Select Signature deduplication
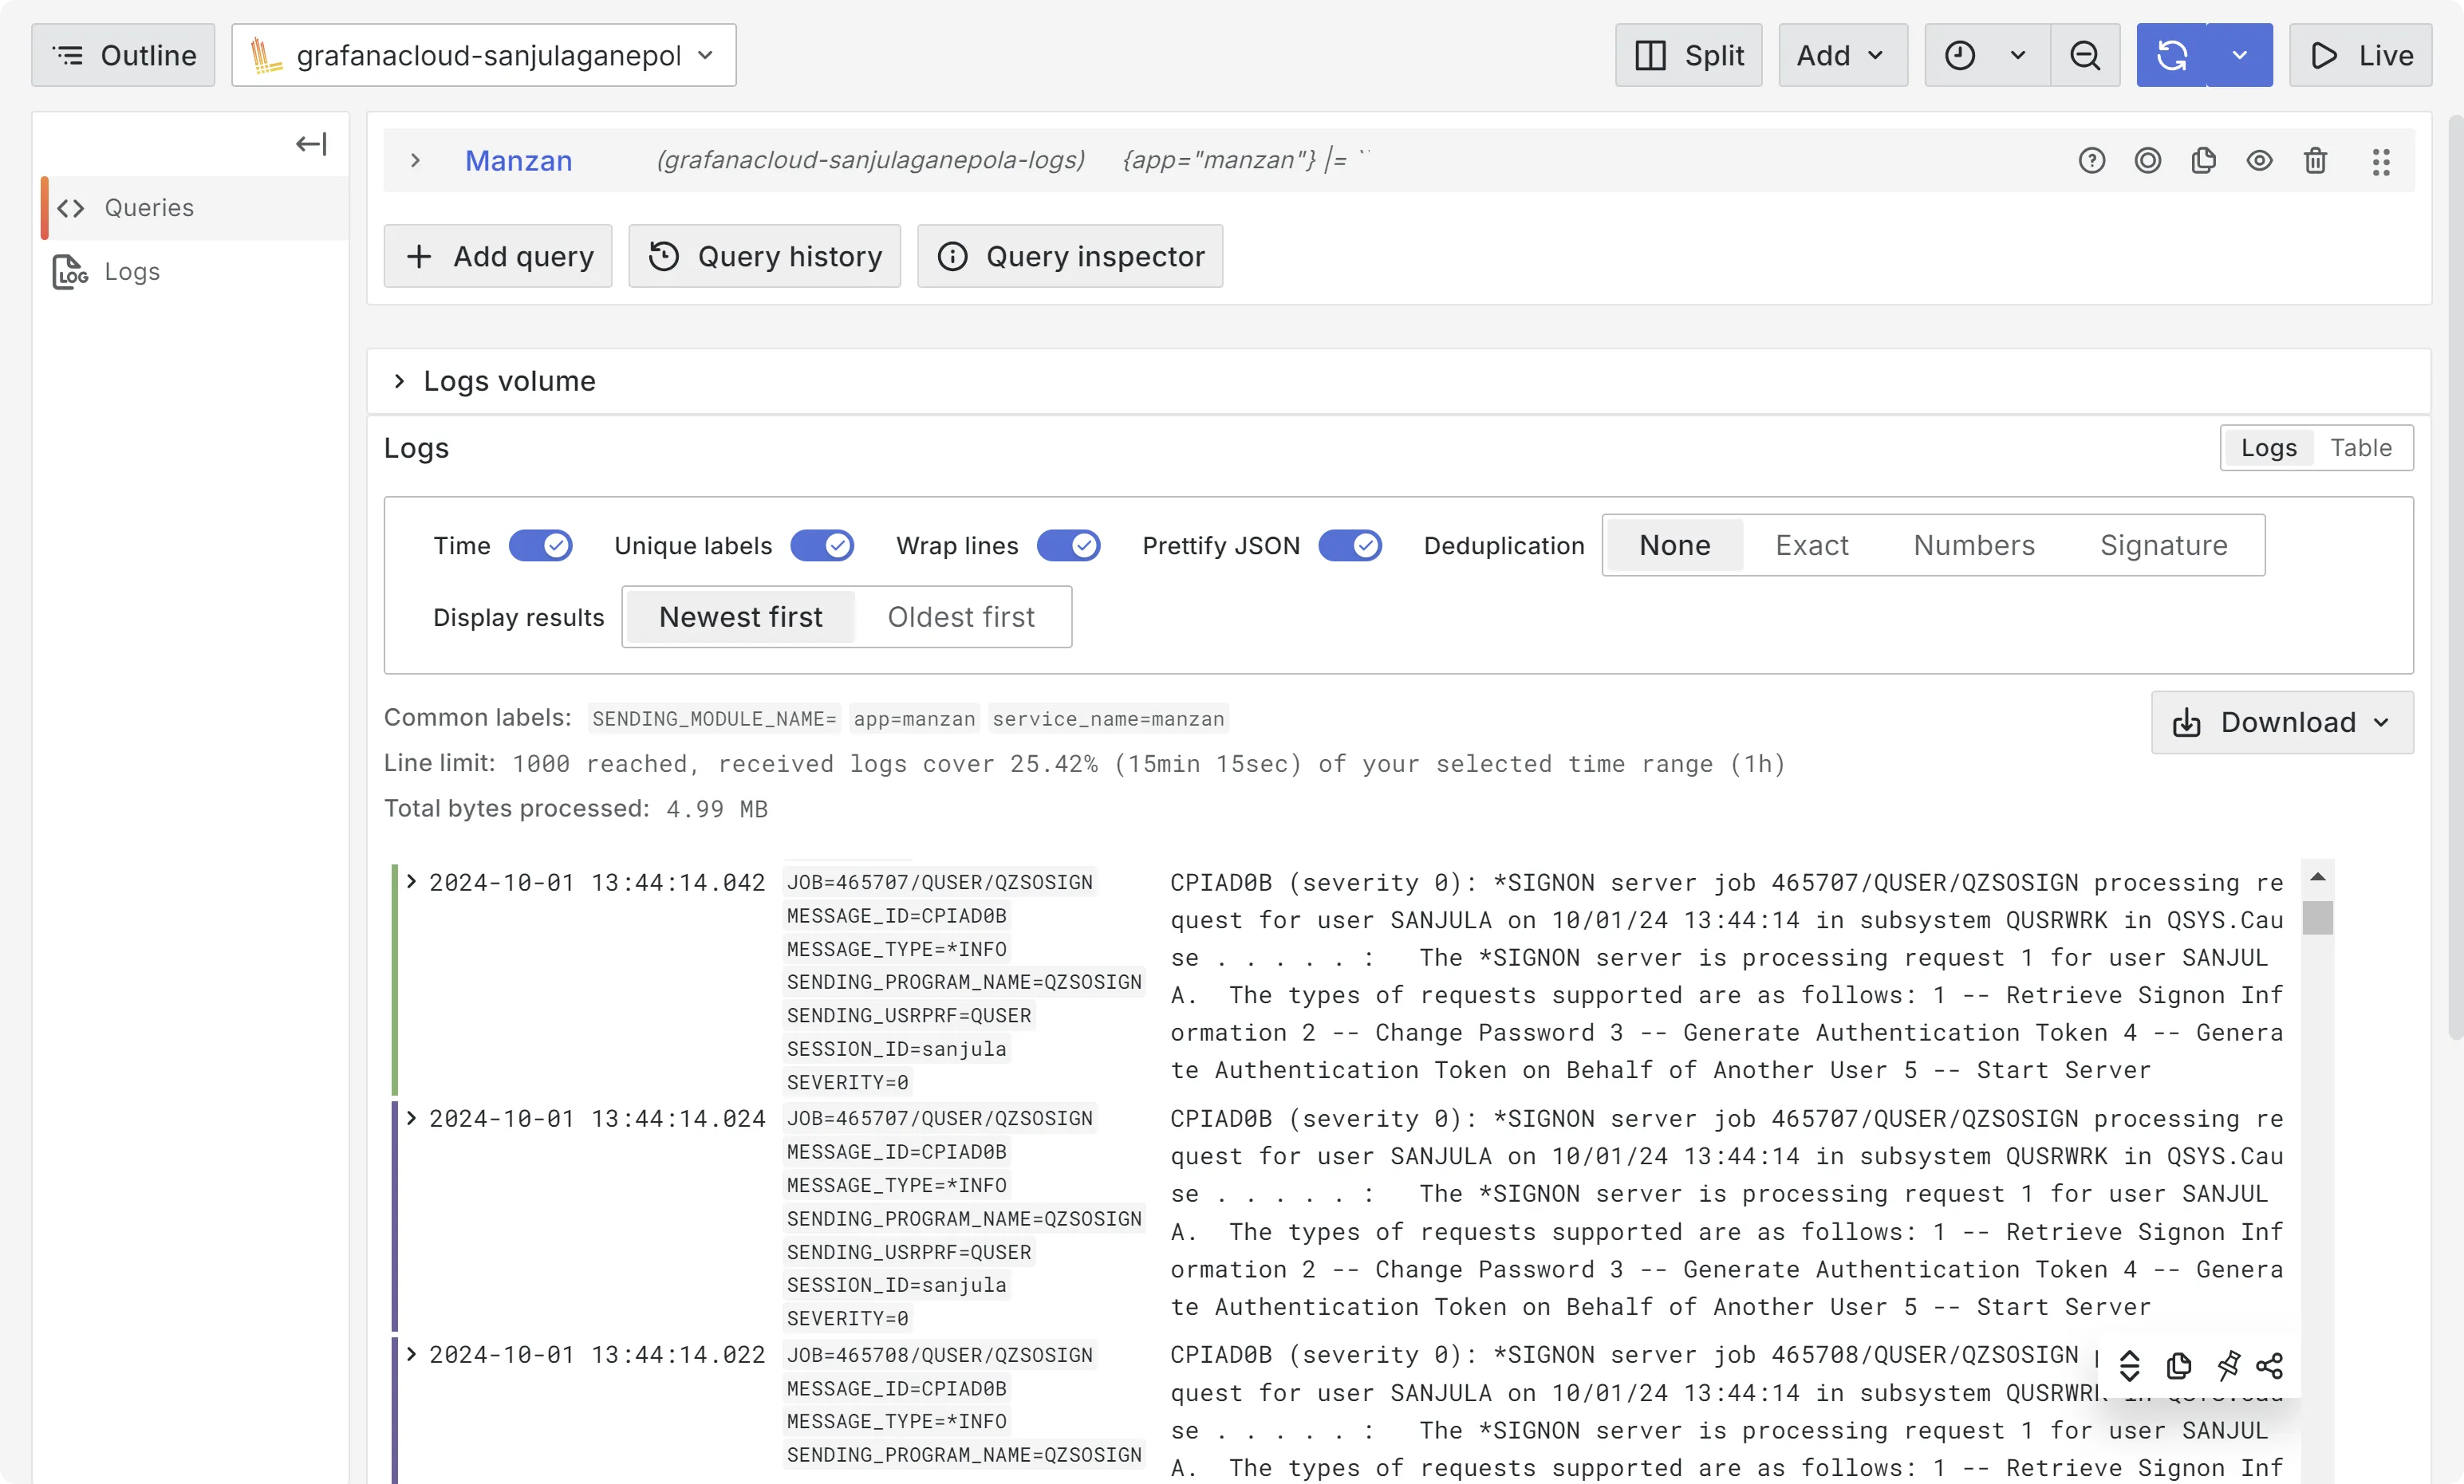2464x1484 pixels. pyautogui.click(x=2163, y=545)
